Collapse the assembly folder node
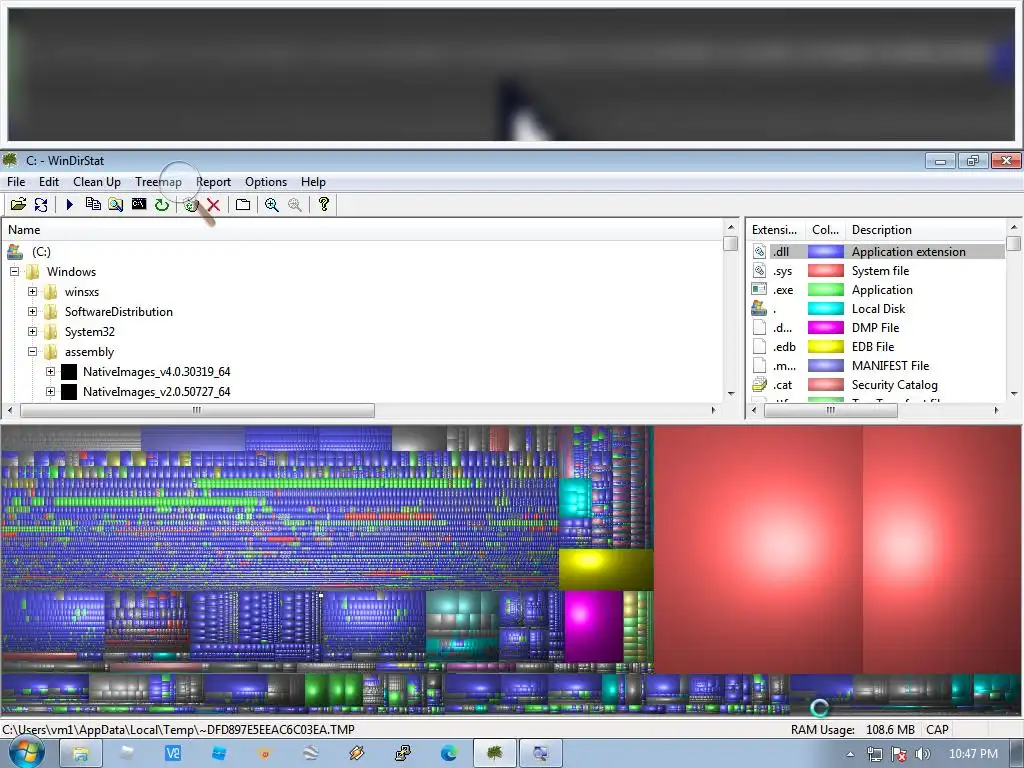 pyautogui.click(x=32, y=351)
